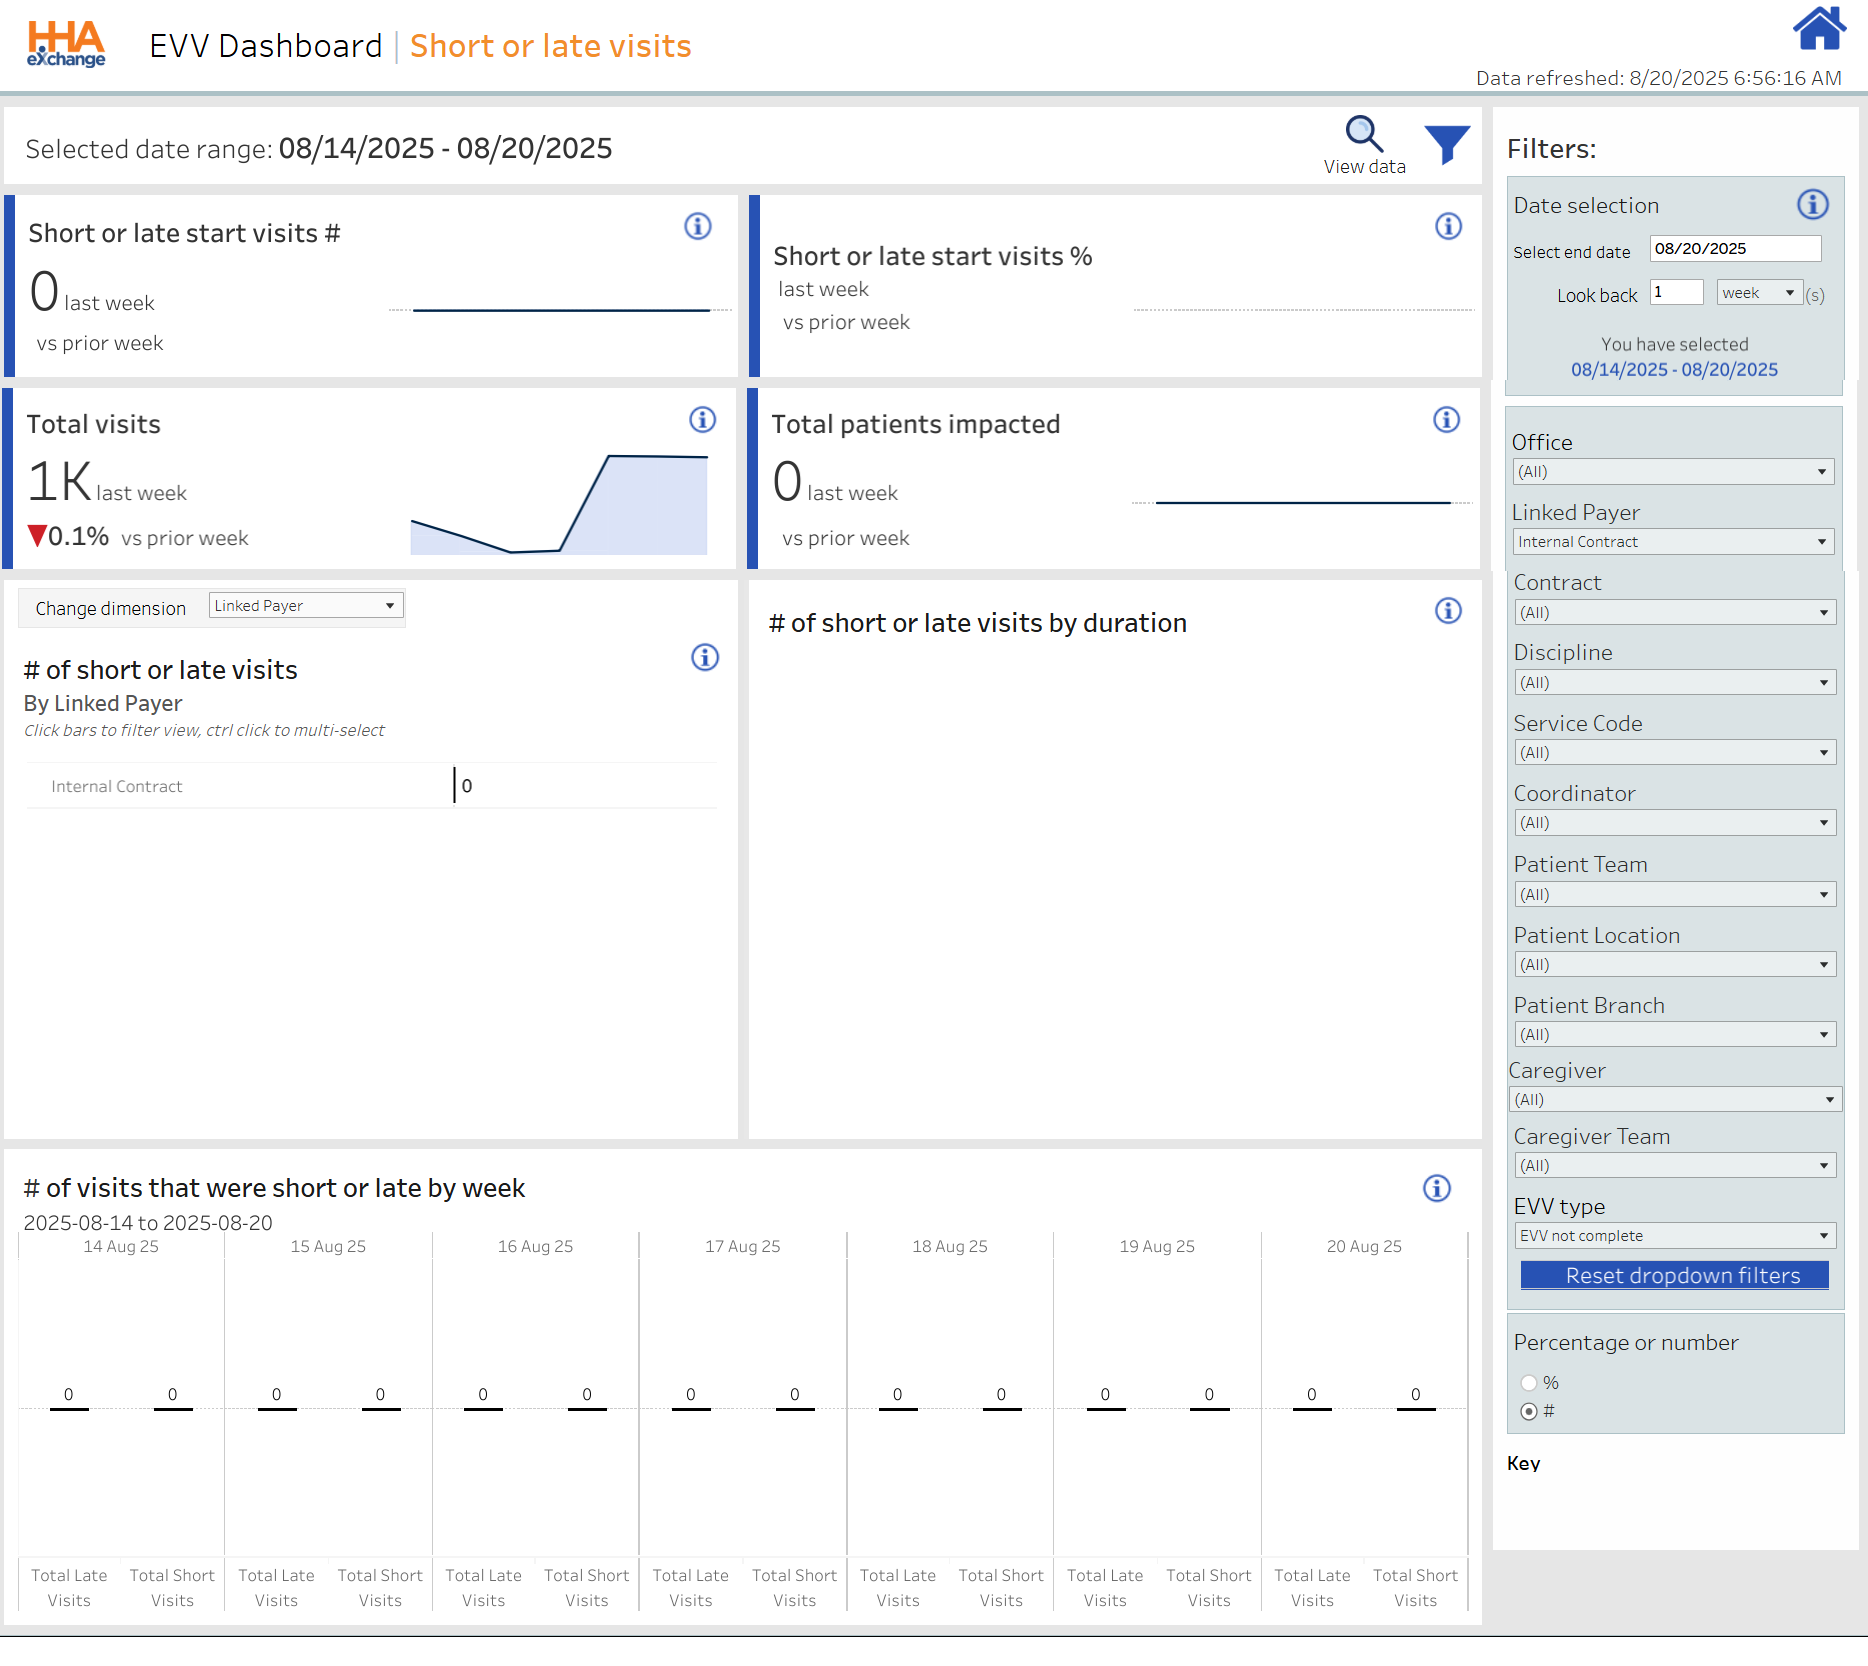Click the Select end date field
This screenshot has height=1666, width=1868.
[x=1734, y=249]
